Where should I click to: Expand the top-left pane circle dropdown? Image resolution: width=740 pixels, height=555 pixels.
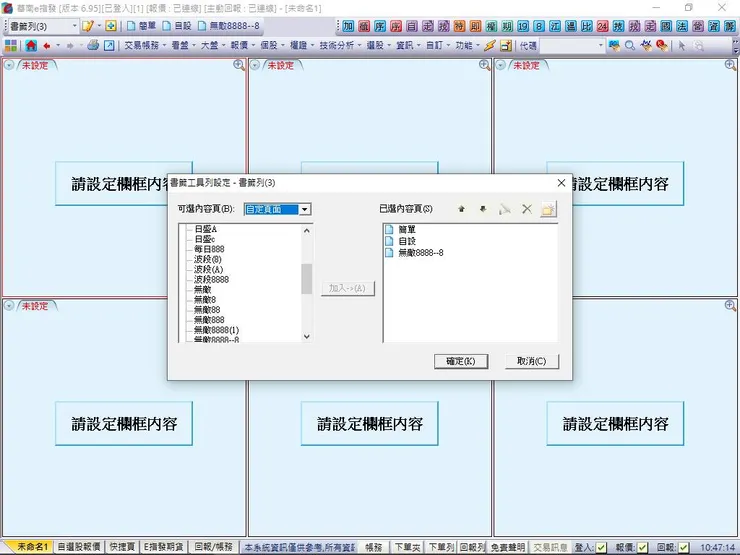tap(9, 65)
